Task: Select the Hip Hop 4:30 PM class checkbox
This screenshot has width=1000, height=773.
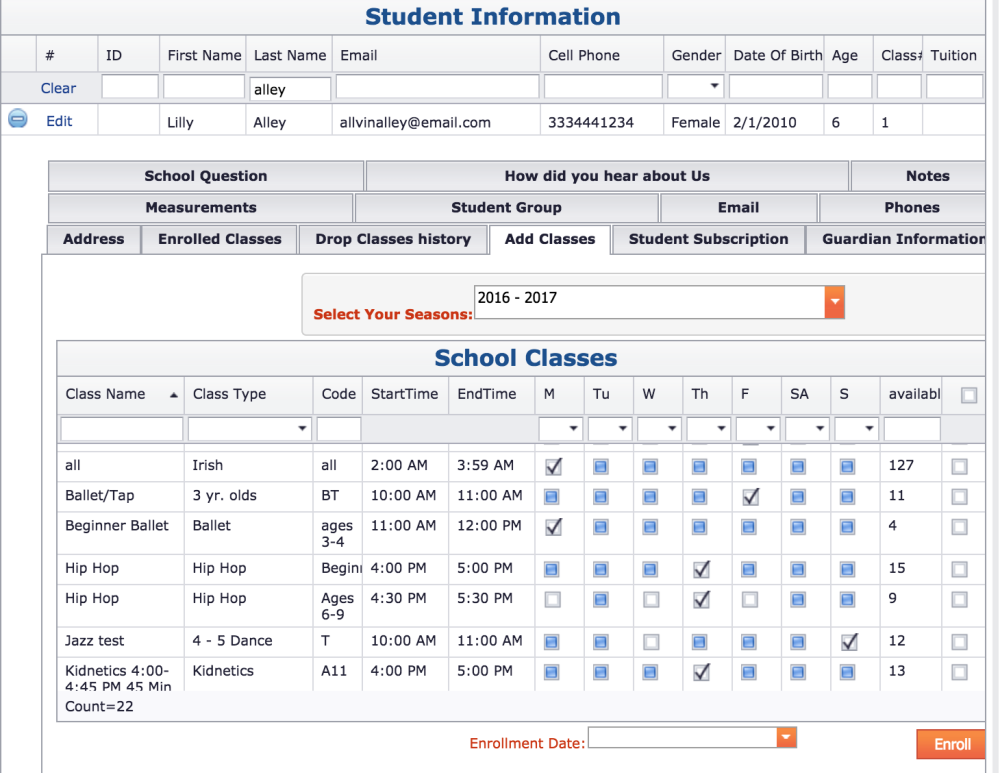Action: (x=959, y=600)
